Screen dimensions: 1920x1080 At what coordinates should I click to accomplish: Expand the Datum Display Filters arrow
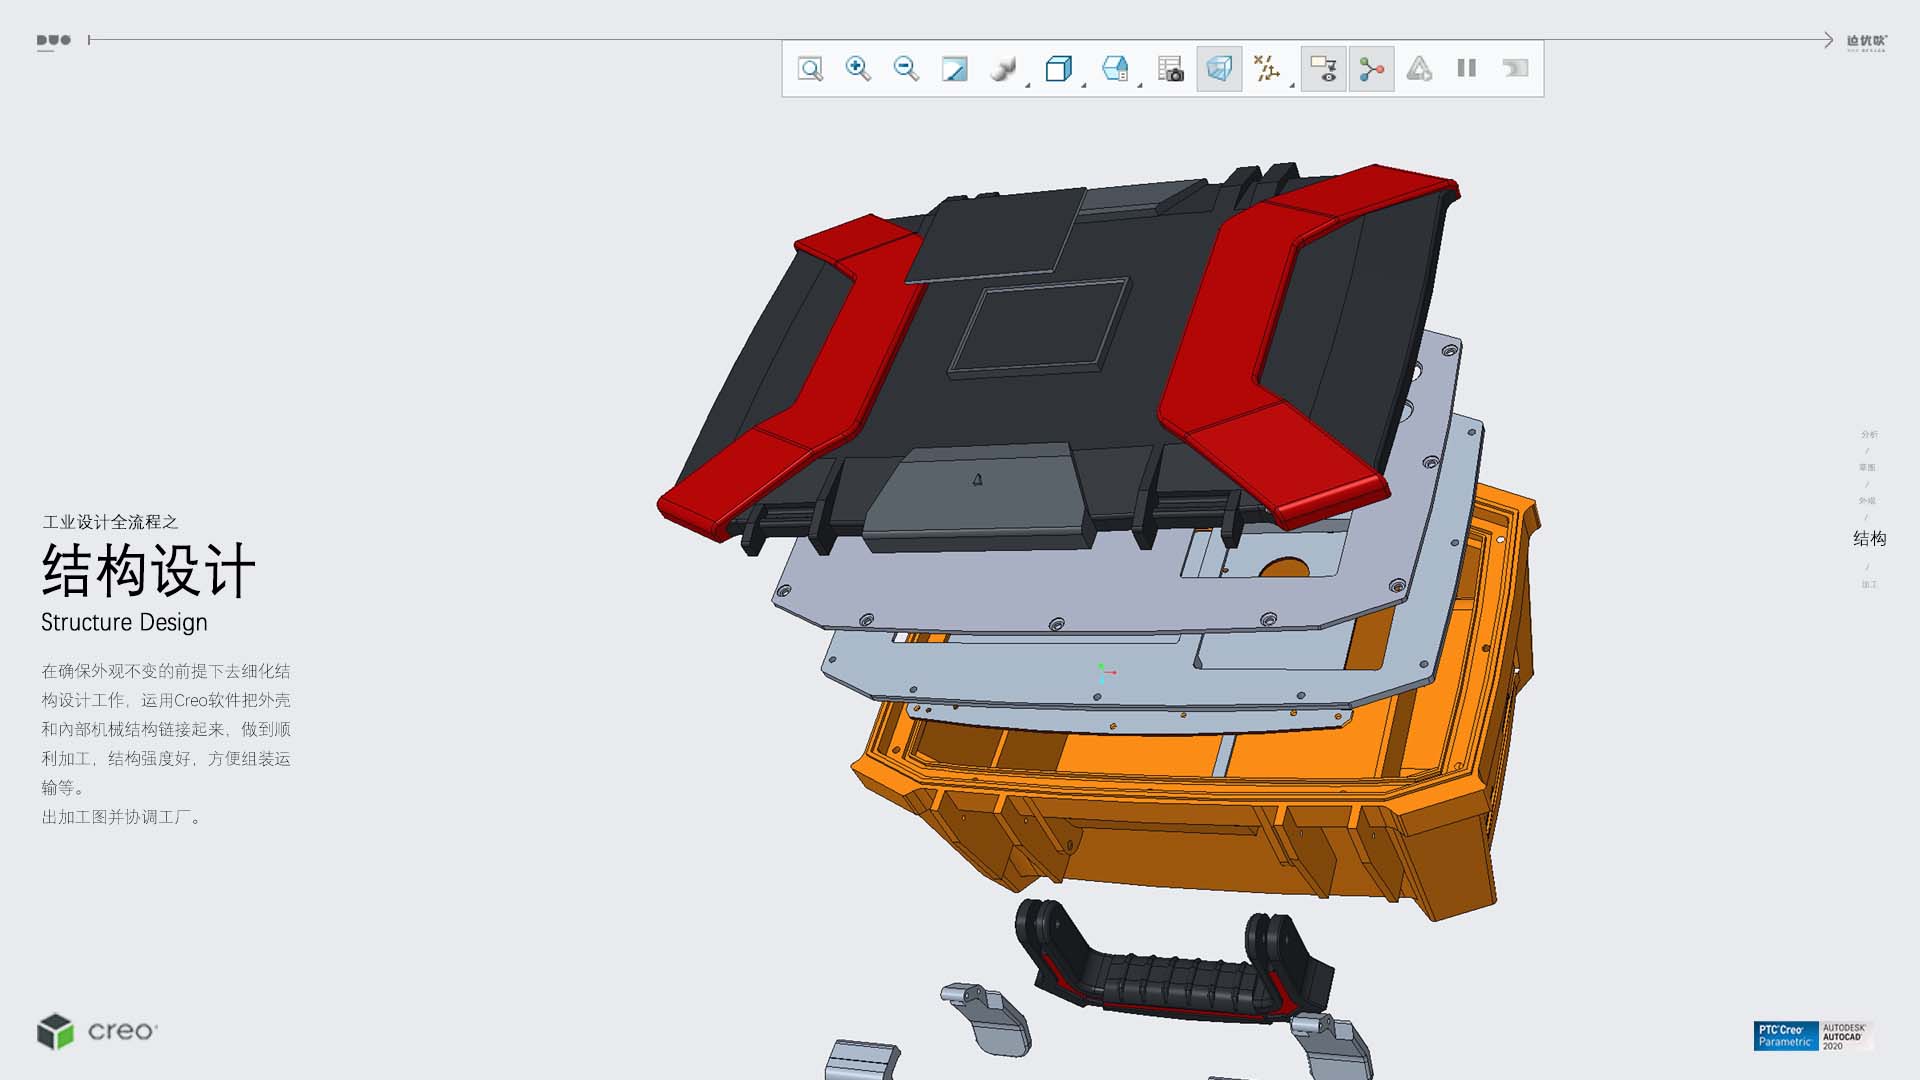(x=1292, y=86)
